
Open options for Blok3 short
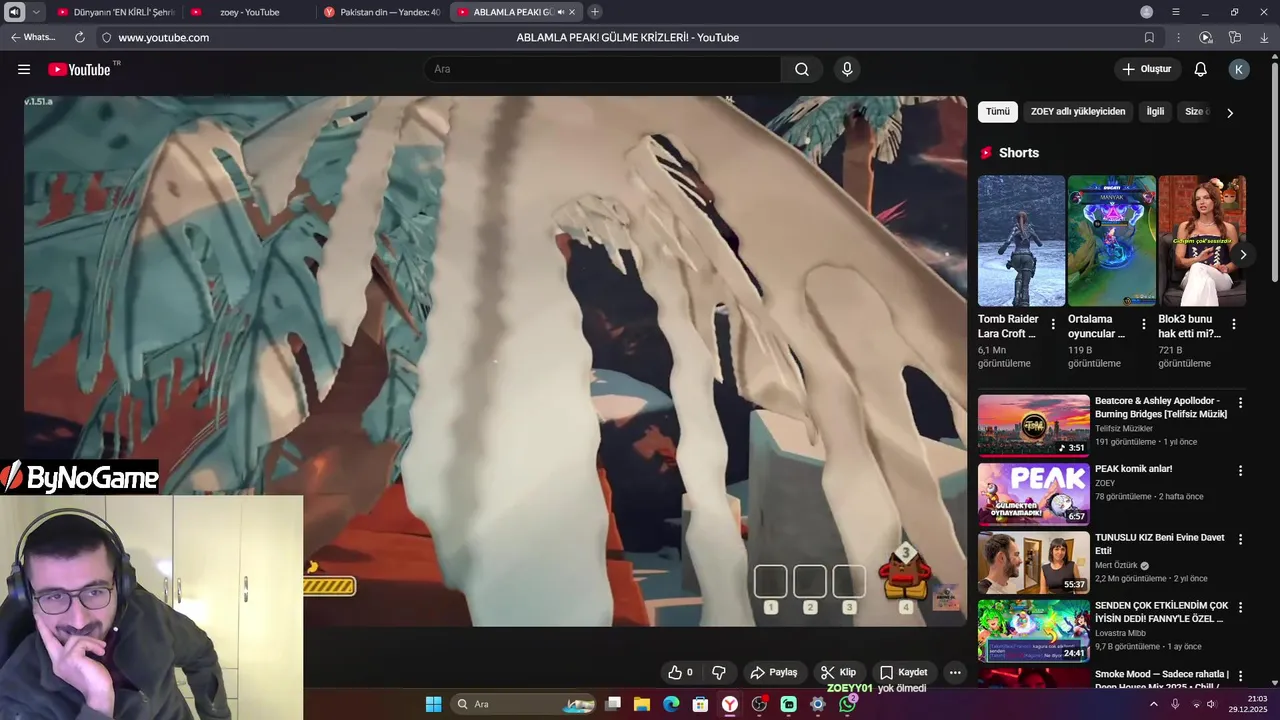tap(1233, 324)
